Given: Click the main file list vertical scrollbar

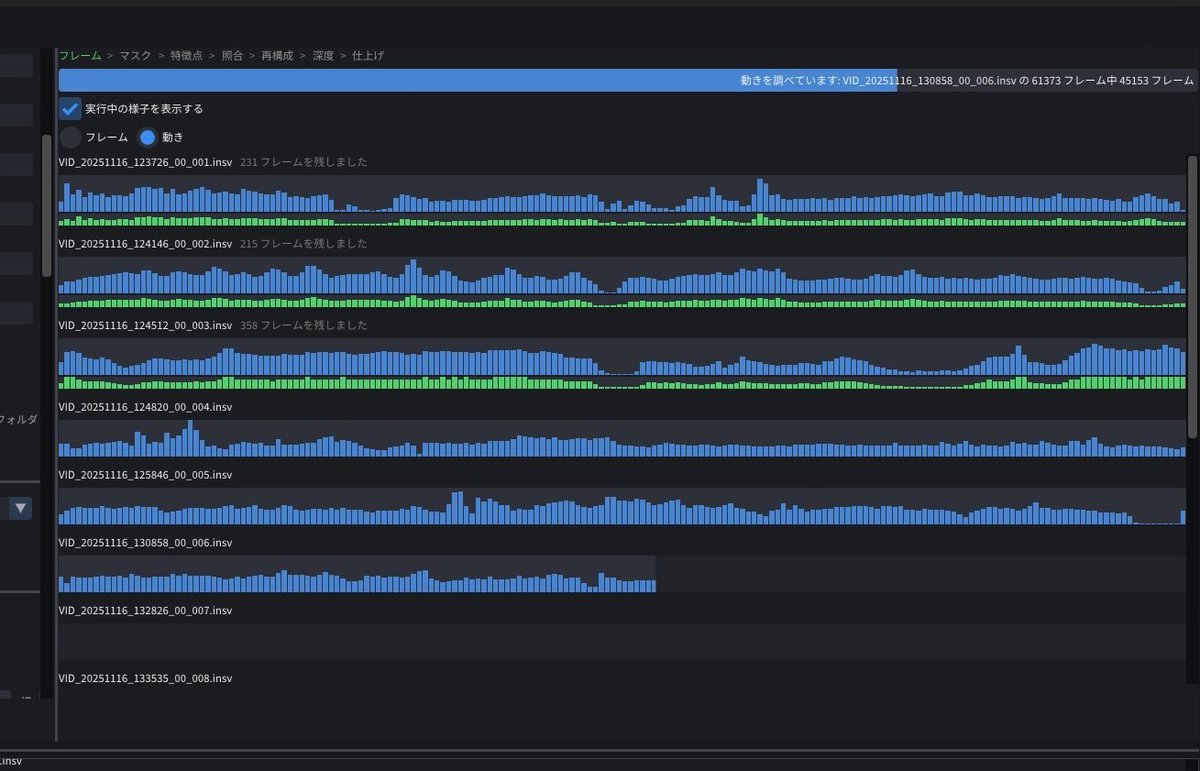Looking at the screenshot, I should [x=1192, y=295].
